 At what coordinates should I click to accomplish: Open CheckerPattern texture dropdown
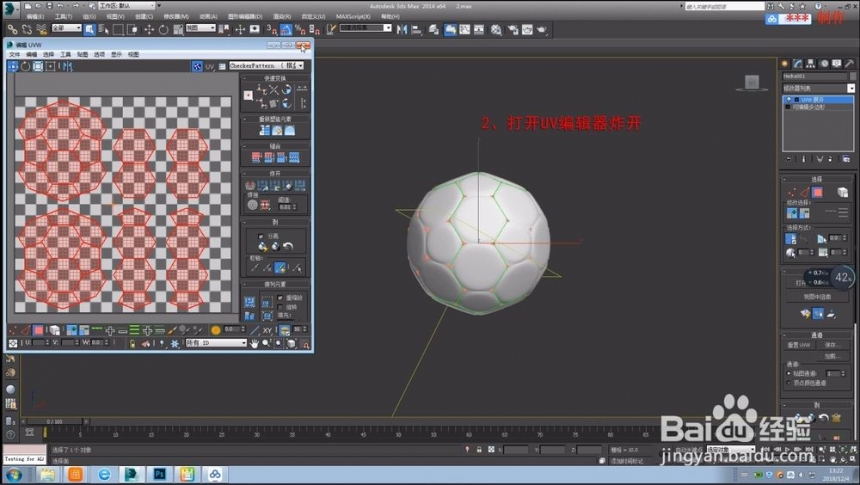[x=267, y=66]
